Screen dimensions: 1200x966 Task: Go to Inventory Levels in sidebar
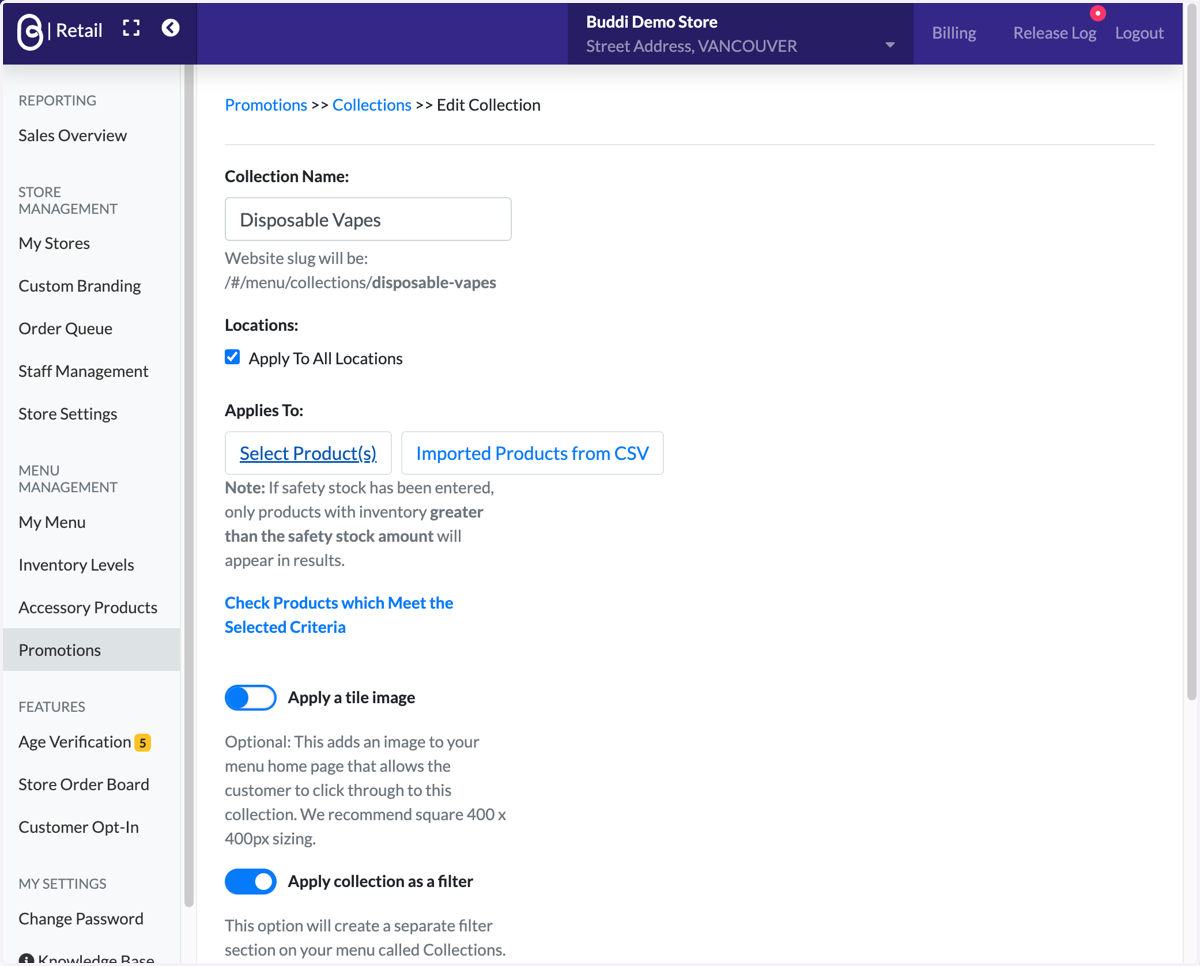76,565
